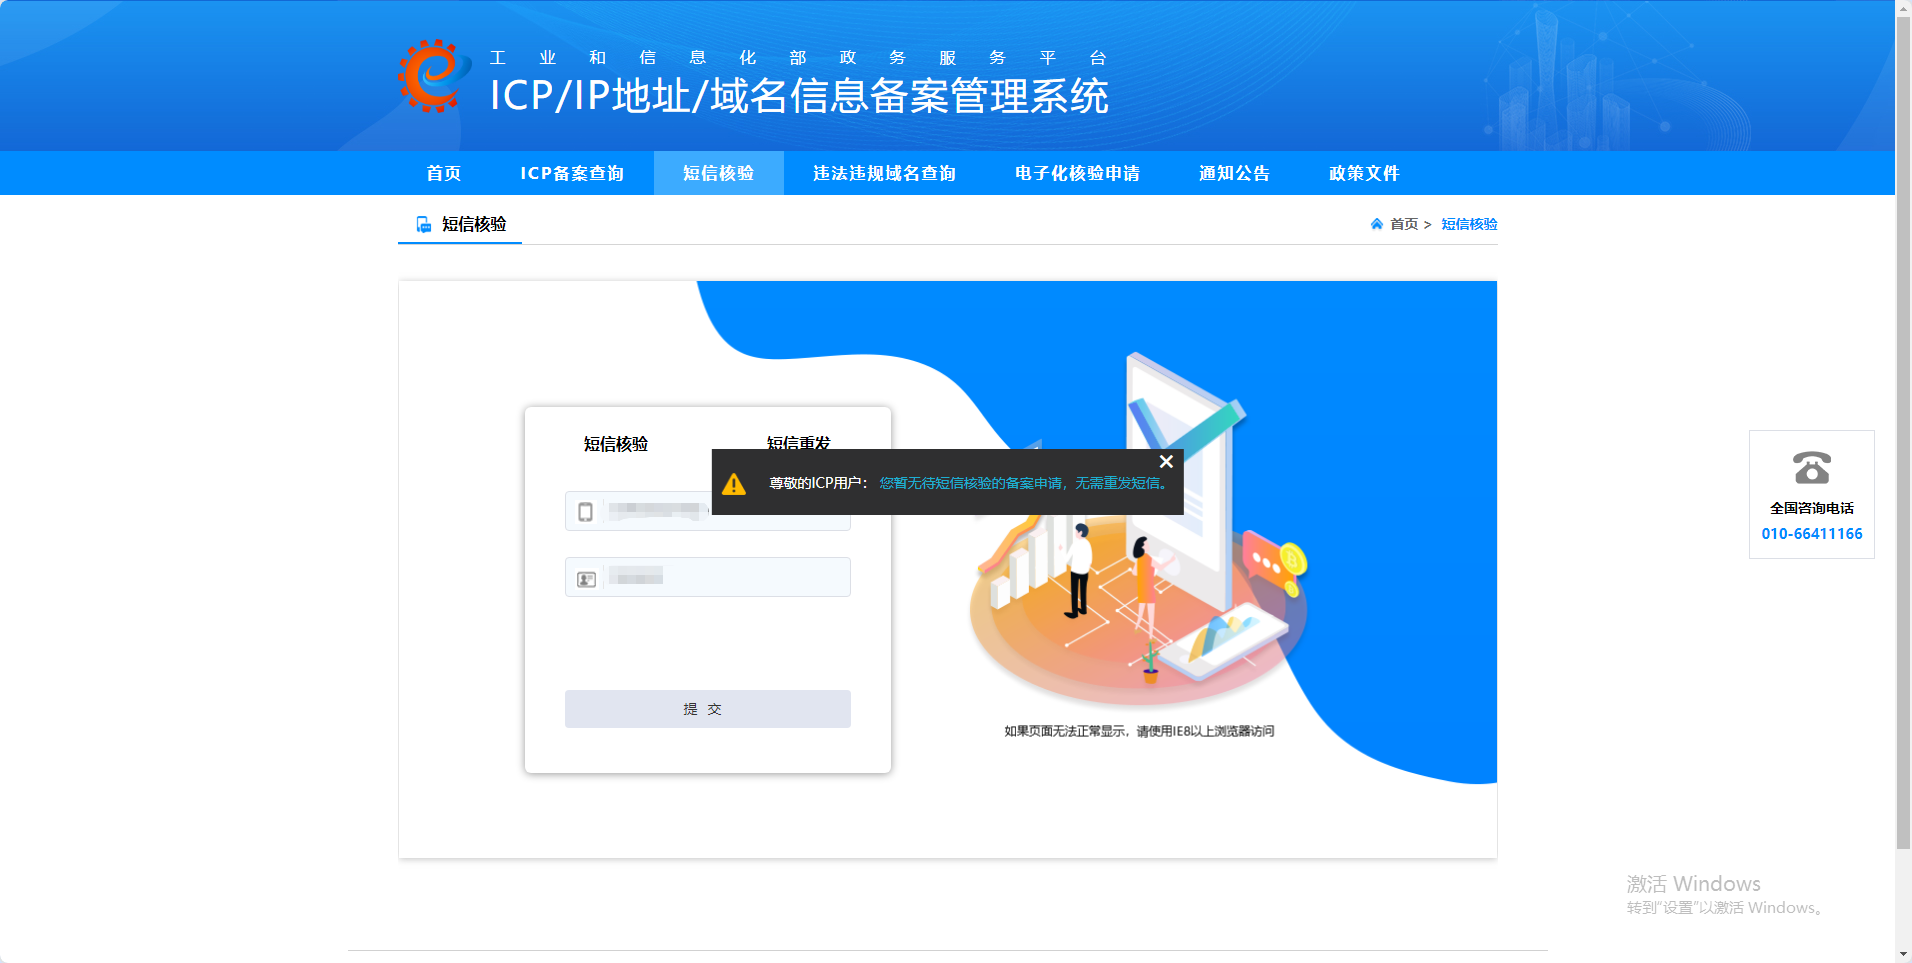Click the 短信核验 page title icon
1912x963 pixels.
click(x=424, y=224)
